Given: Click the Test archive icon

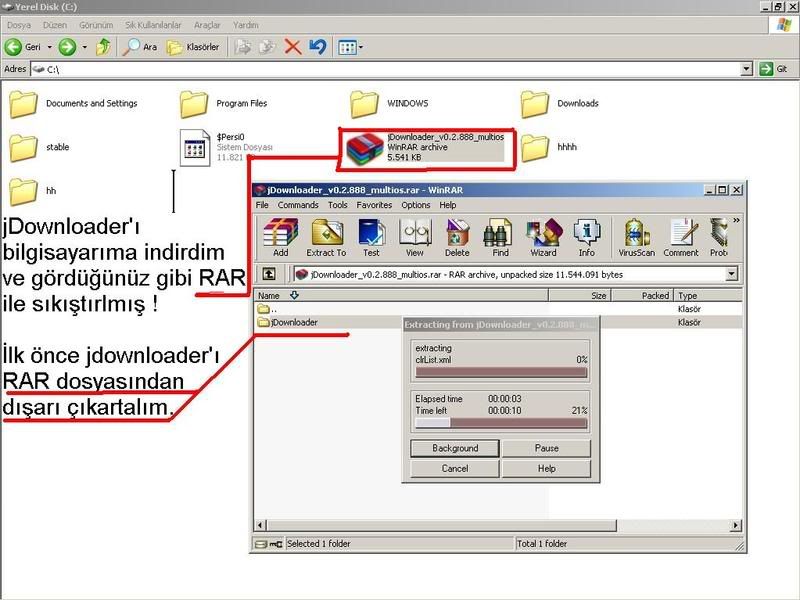Looking at the screenshot, I should (x=371, y=237).
